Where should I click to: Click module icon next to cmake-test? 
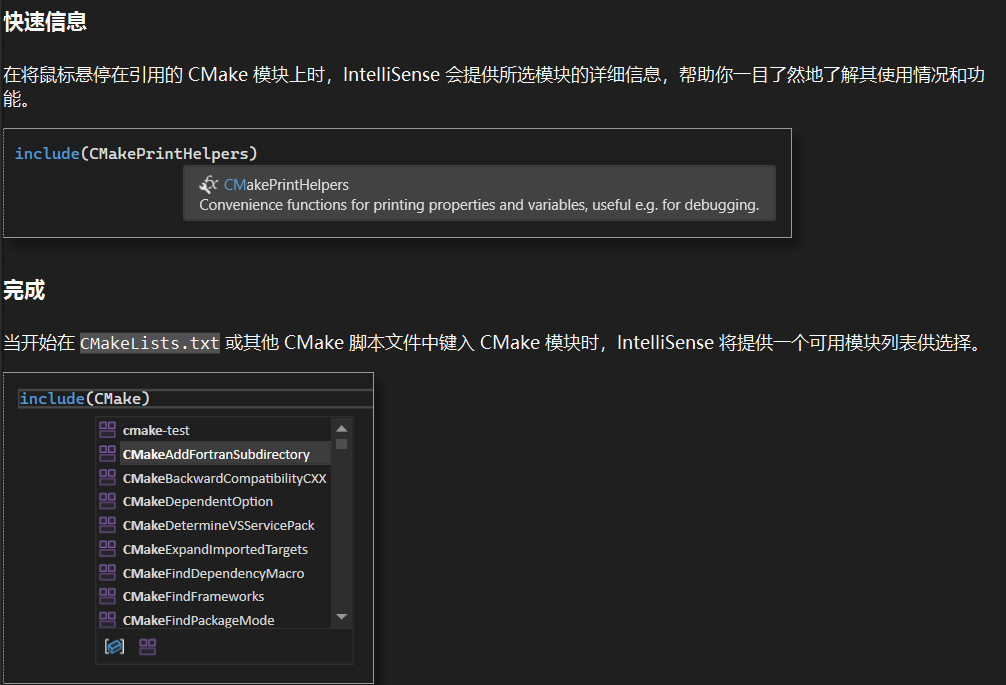tap(107, 430)
